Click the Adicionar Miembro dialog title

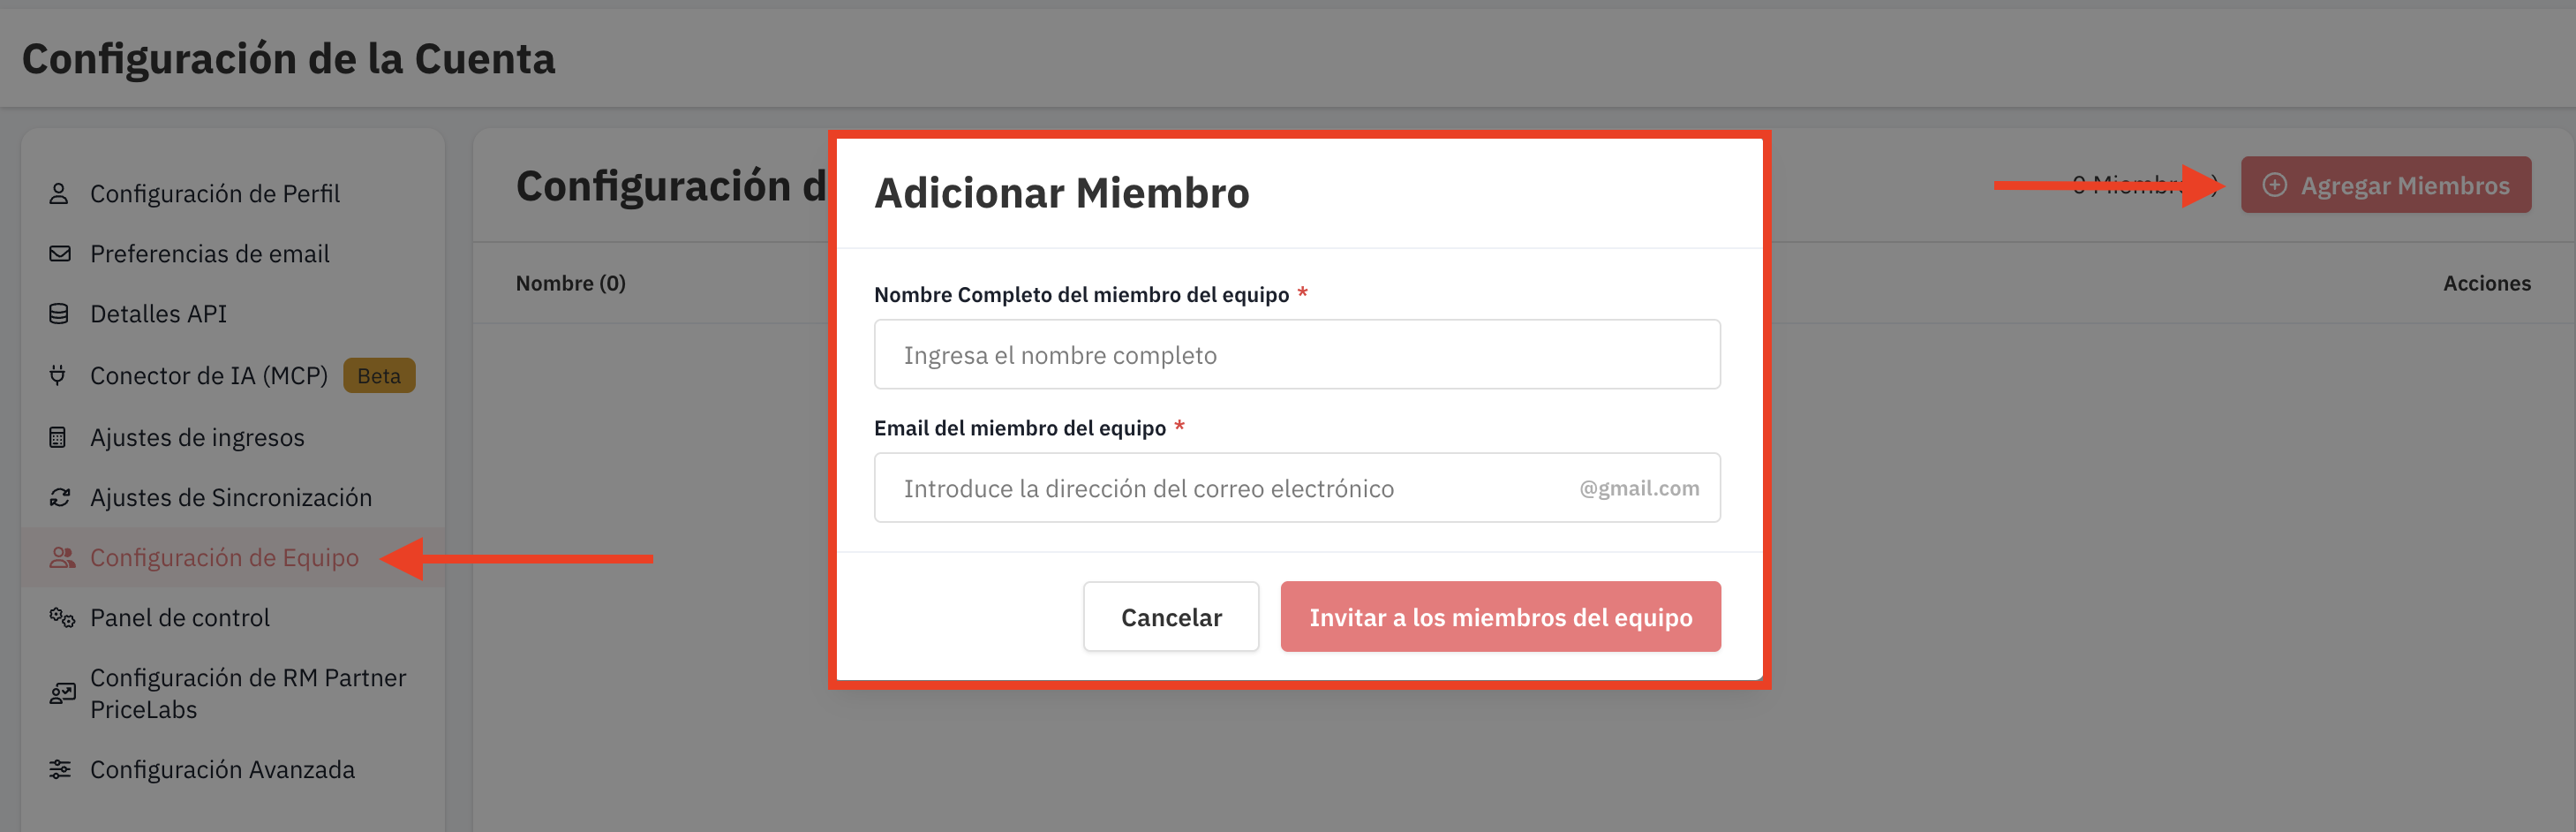point(1062,193)
